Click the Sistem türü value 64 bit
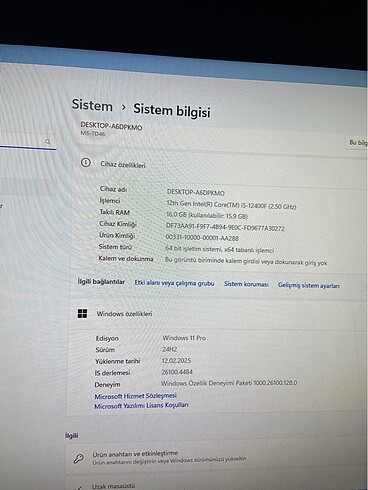Image resolution: width=368 pixels, height=490 pixels. tap(219, 249)
